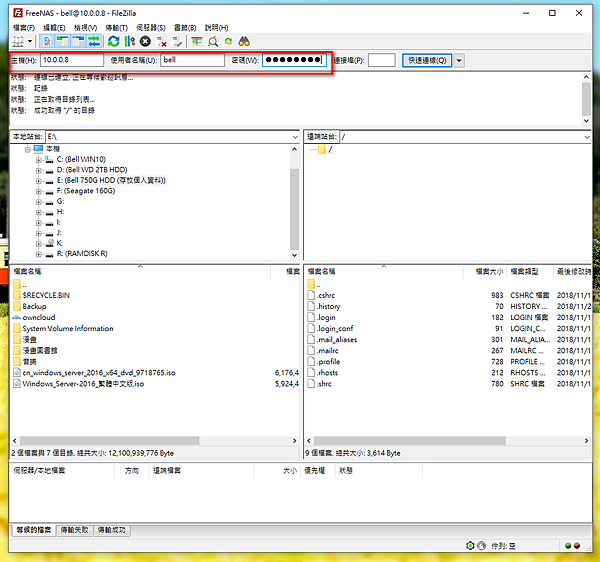Select the K: drive in local tree

pos(60,243)
